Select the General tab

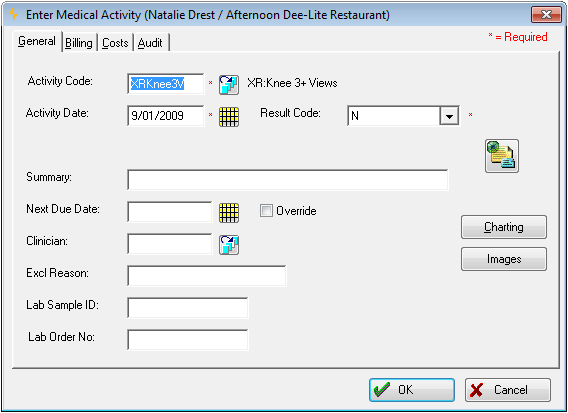(x=37, y=41)
